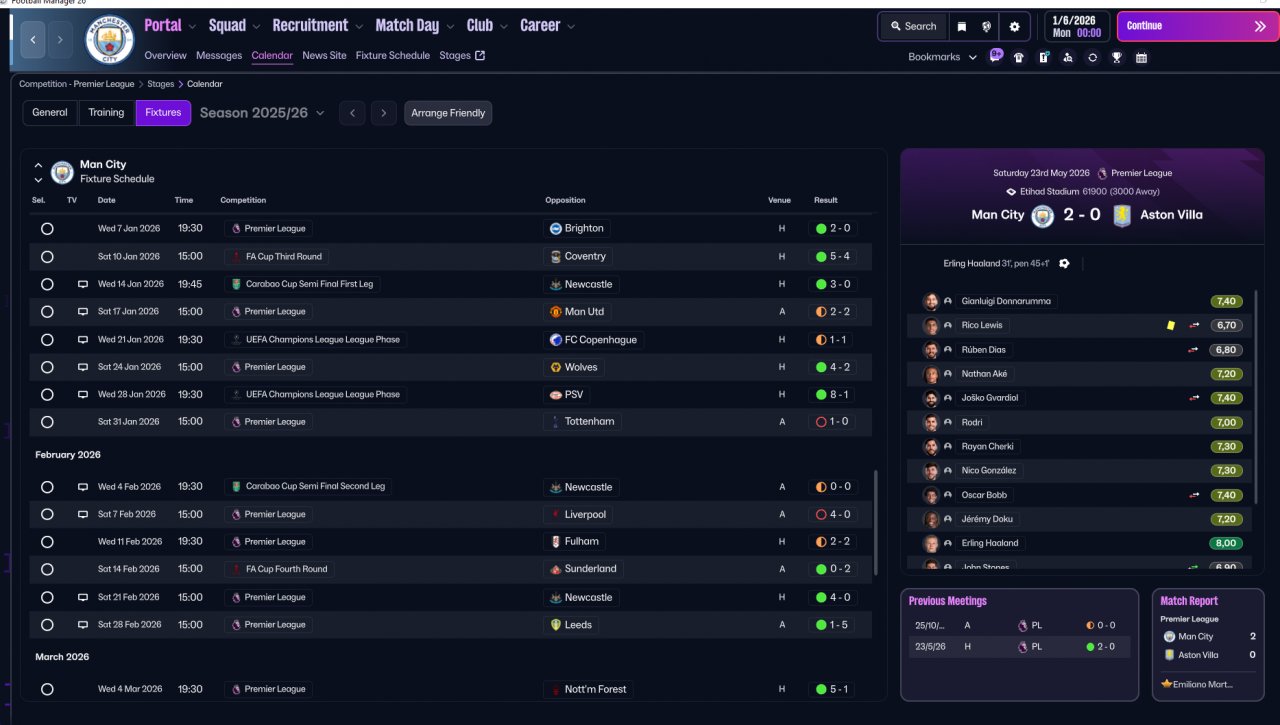Switch to the Messages tab

[x=219, y=56]
